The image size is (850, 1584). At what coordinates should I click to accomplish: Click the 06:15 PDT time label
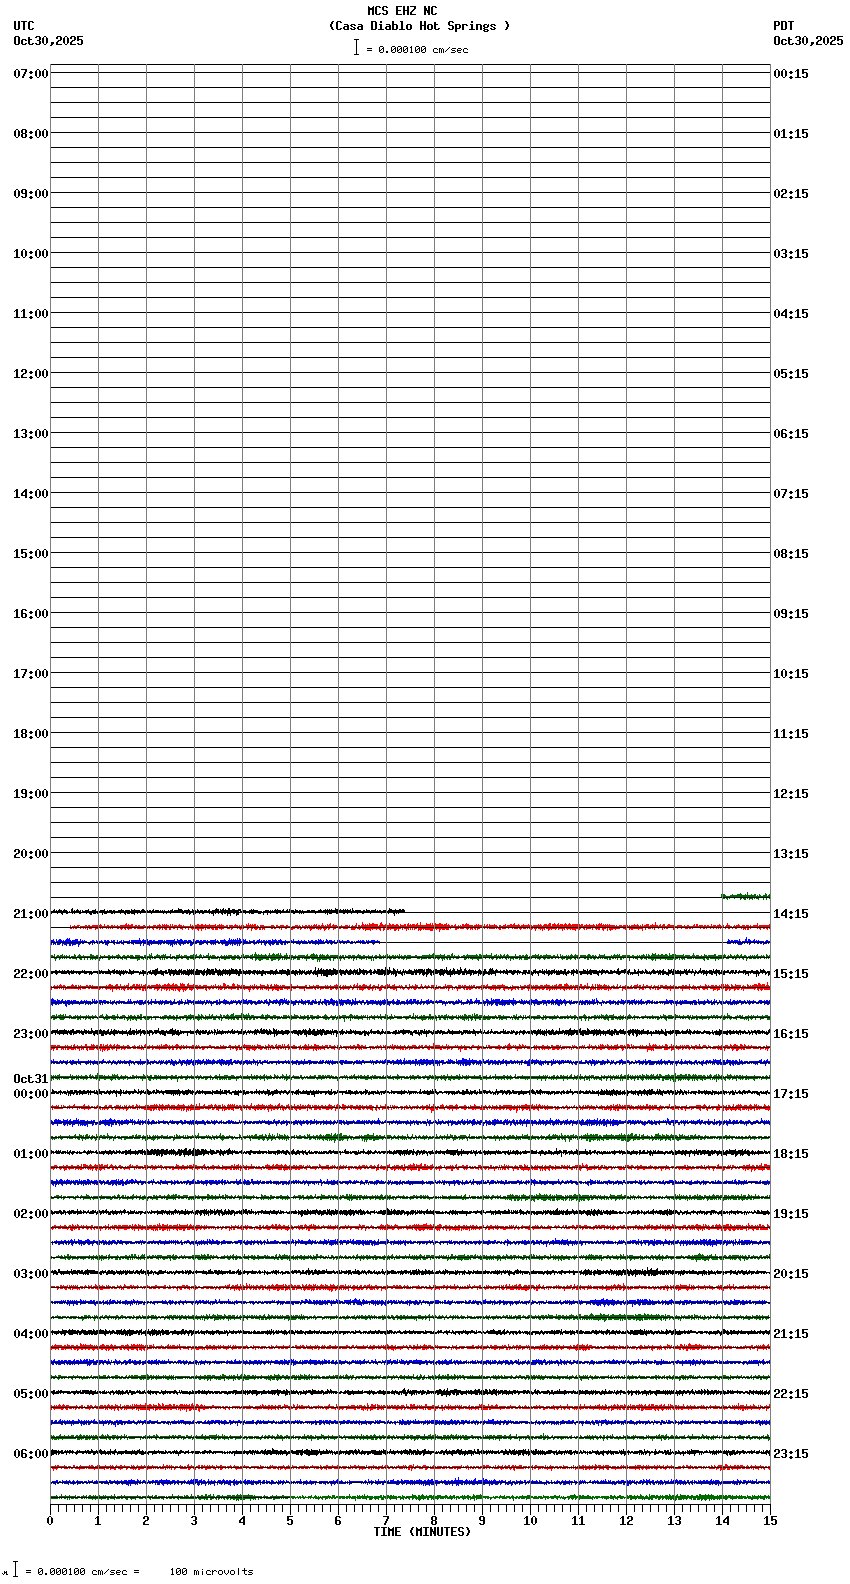tap(791, 434)
